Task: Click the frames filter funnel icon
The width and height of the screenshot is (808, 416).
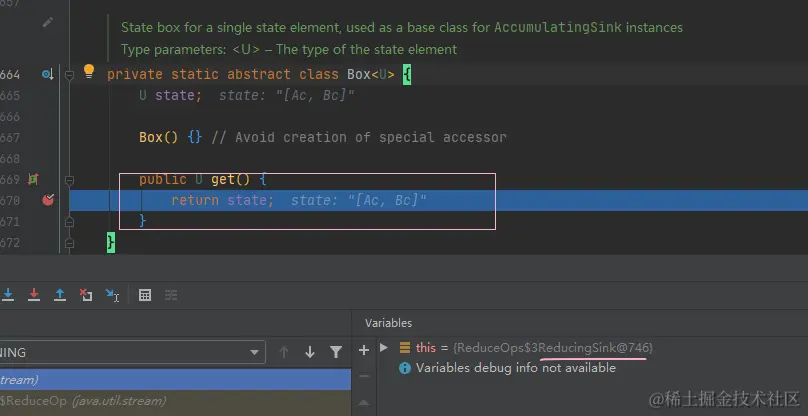Action: (336, 353)
